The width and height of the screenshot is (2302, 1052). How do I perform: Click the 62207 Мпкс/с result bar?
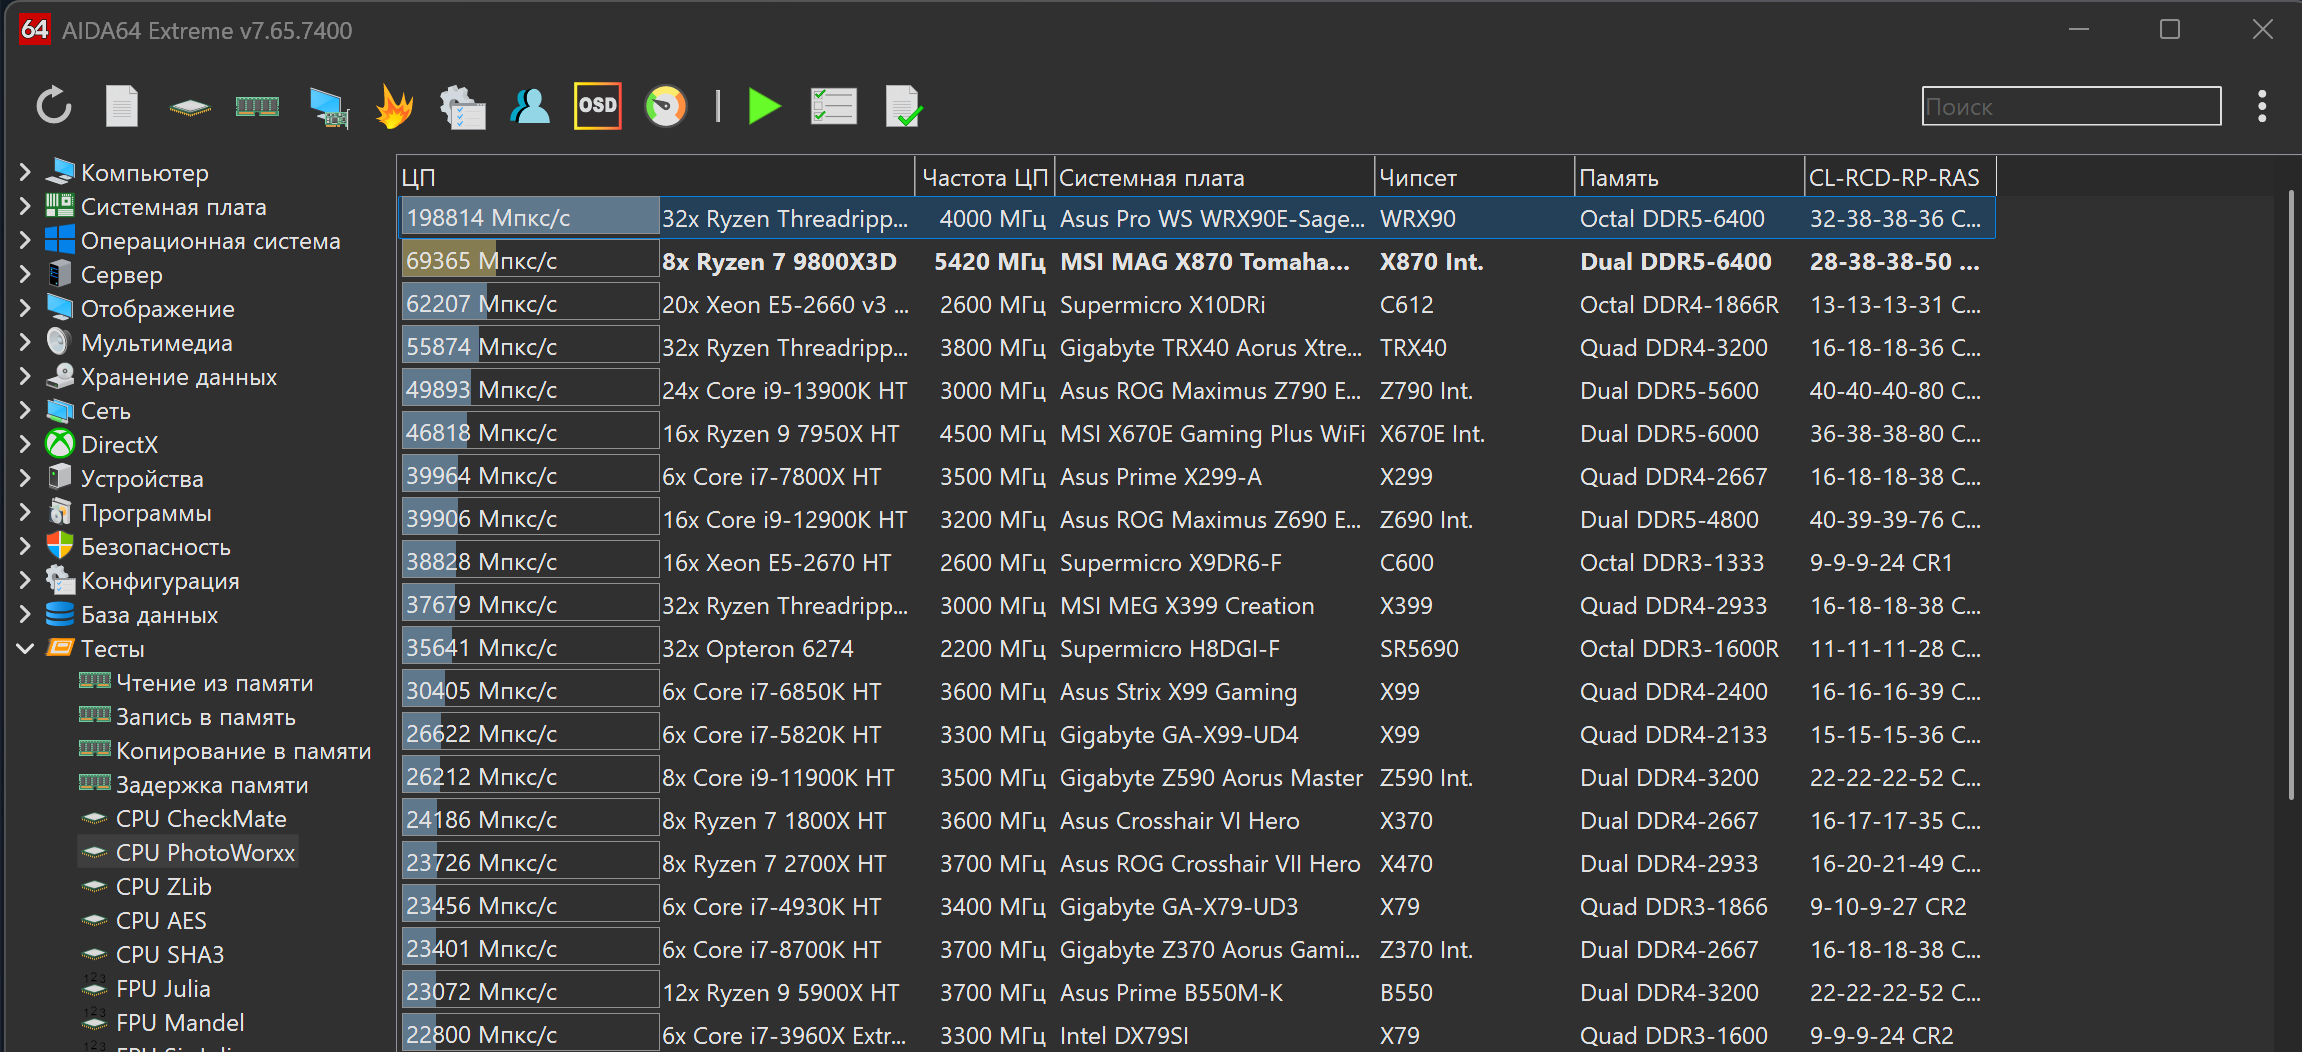(x=530, y=304)
